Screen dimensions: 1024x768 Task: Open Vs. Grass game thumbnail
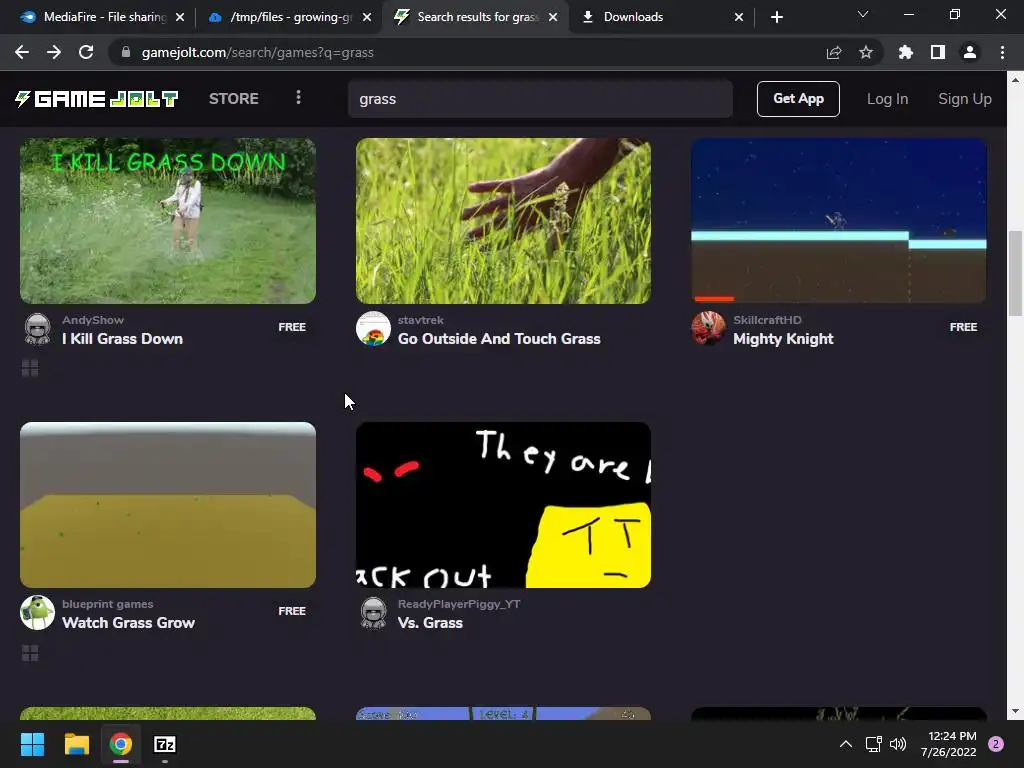pos(503,505)
